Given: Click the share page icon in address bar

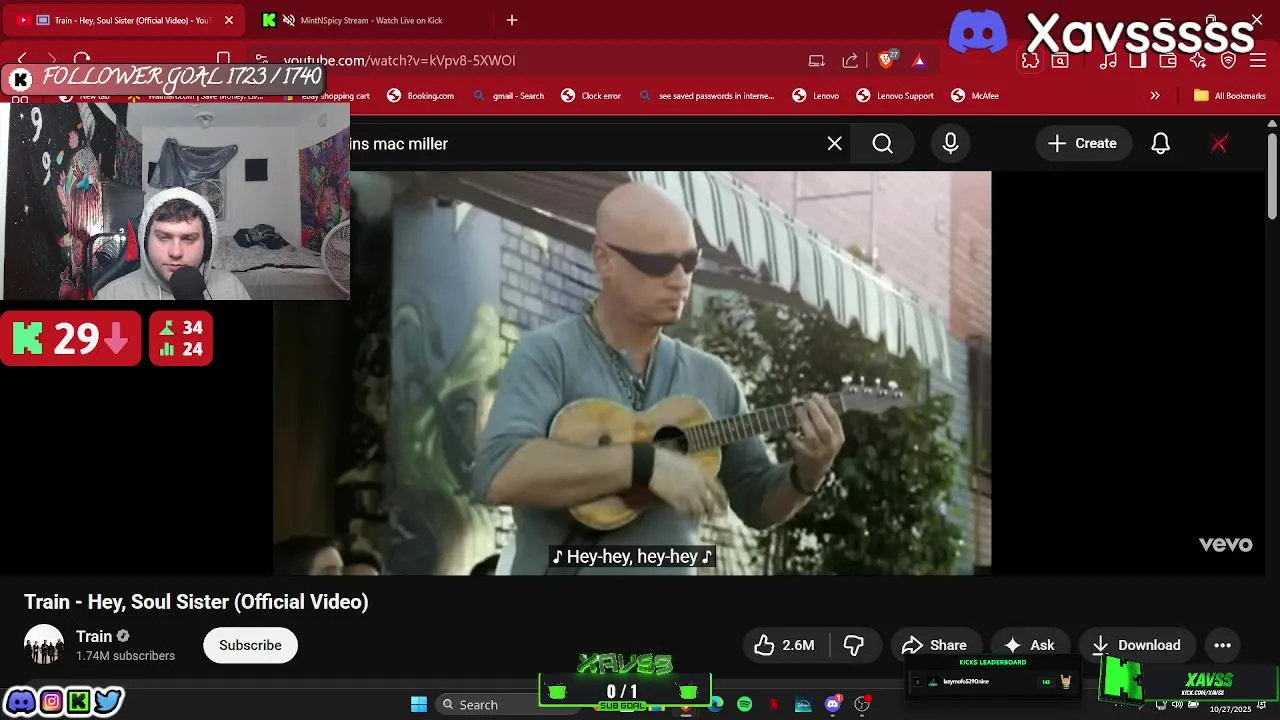Looking at the screenshot, I should pyautogui.click(x=850, y=60).
